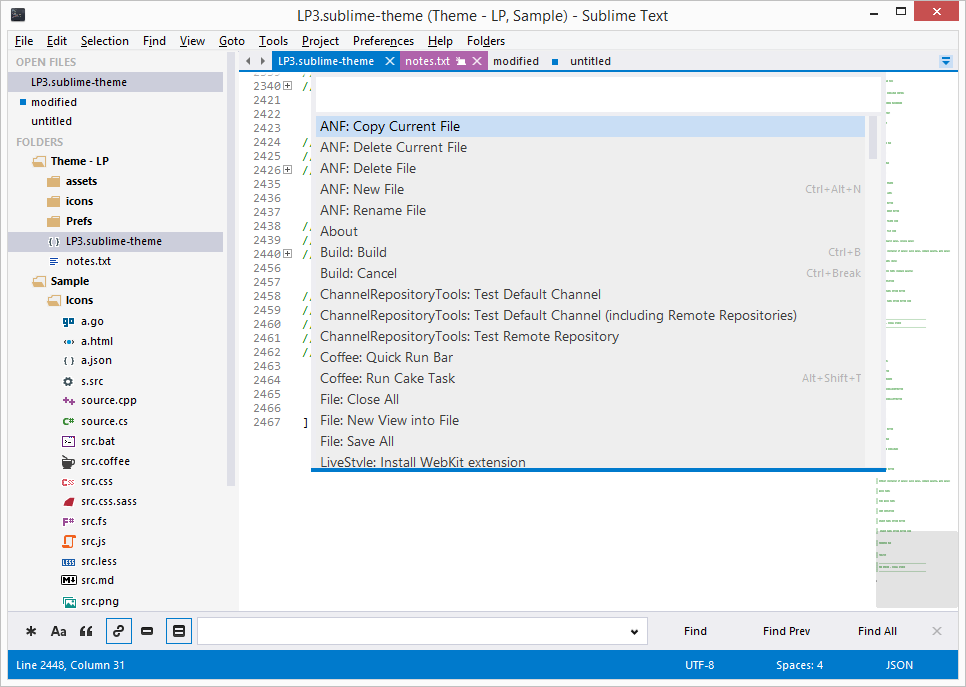Expand the icons folder under Theme - LP
966x687 pixels.
coord(54,201)
